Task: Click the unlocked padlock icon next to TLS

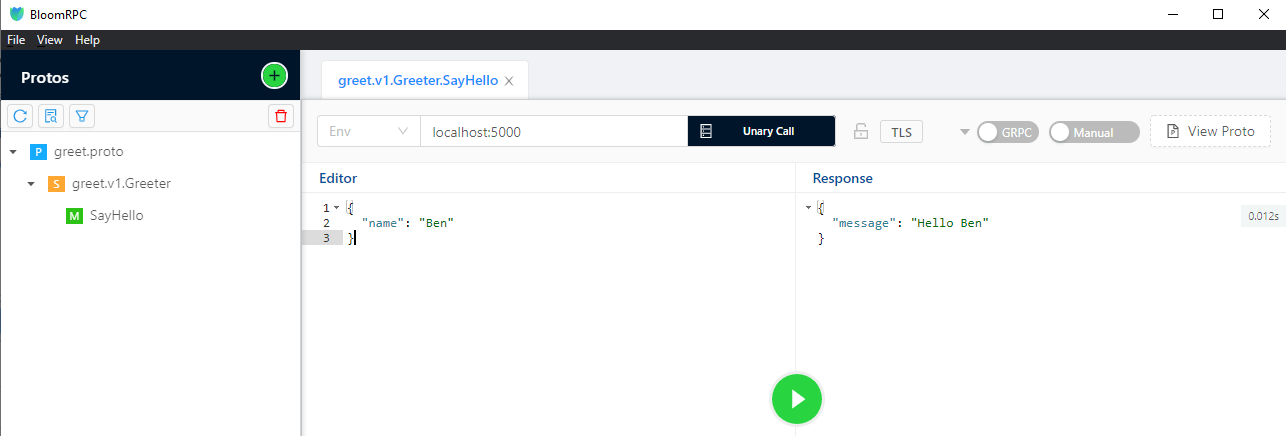Action: click(x=860, y=131)
